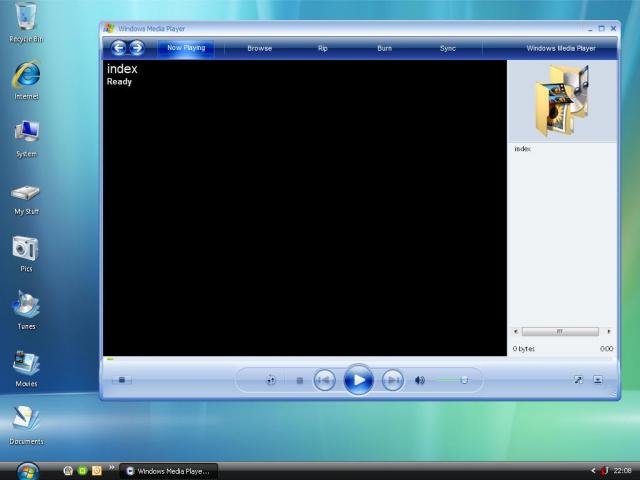Screen dimensions: 640x480
Task: Click the volume slider handle
Action: [x=464, y=380]
